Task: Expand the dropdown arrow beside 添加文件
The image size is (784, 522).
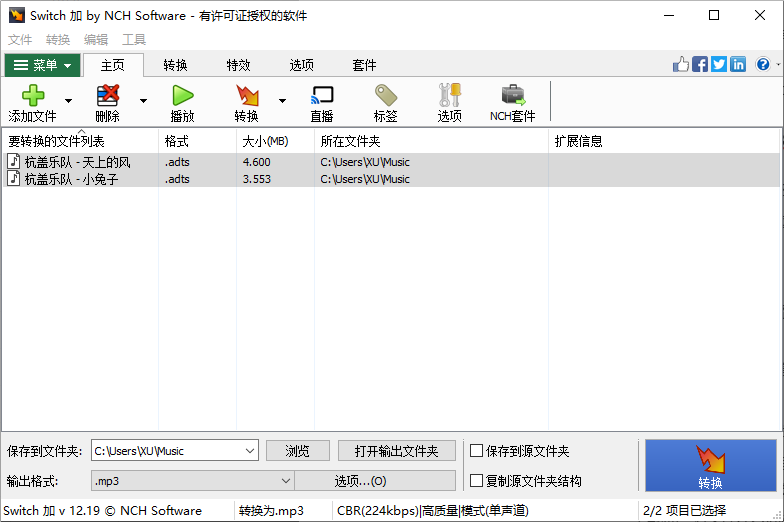Action: [x=68, y=100]
